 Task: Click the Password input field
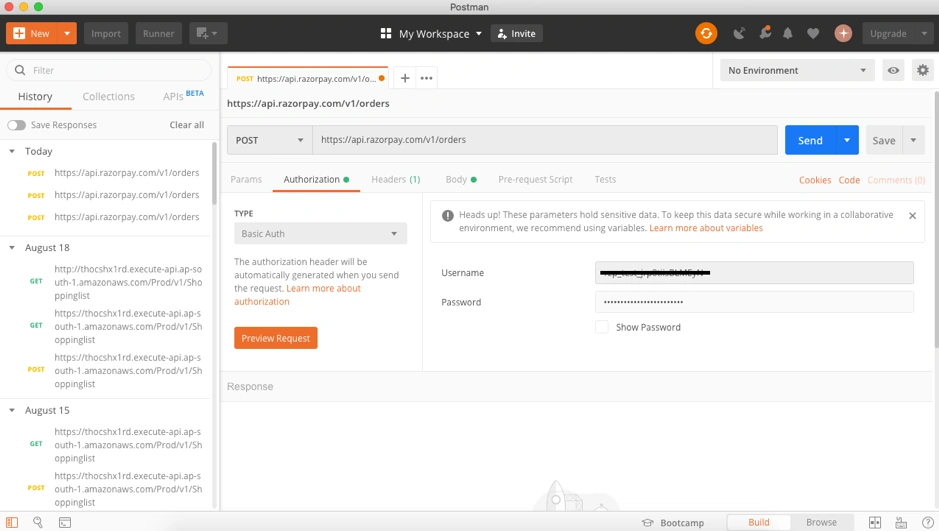coord(754,302)
